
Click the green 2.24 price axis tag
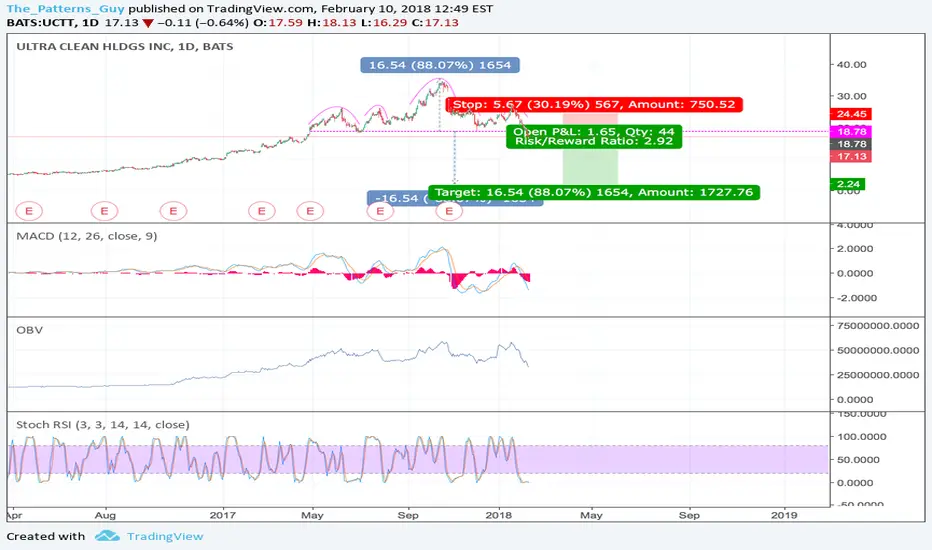[x=848, y=184]
